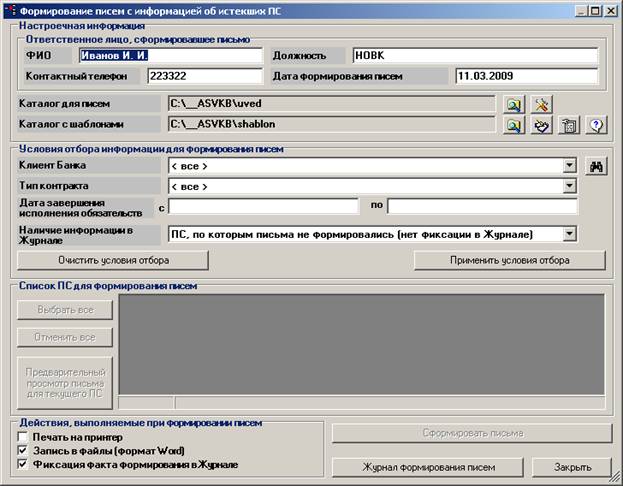
Task: Click the edit templates icon with pencil
Action: [541, 125]
